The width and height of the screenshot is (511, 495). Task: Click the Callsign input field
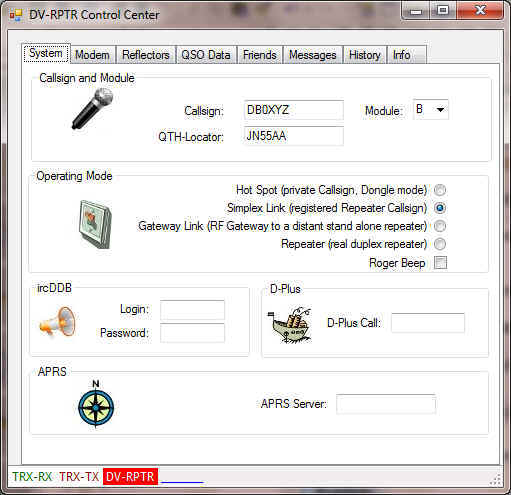294,110
